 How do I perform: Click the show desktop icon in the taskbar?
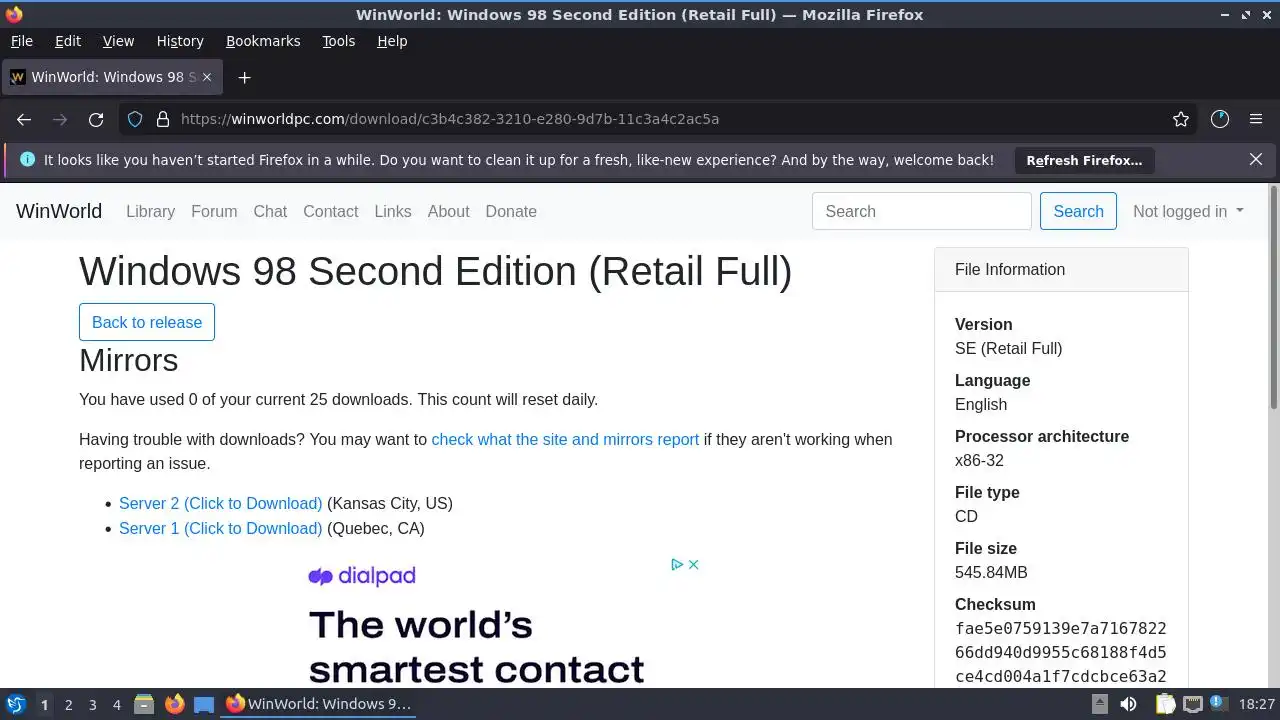[x=204, y=704]
